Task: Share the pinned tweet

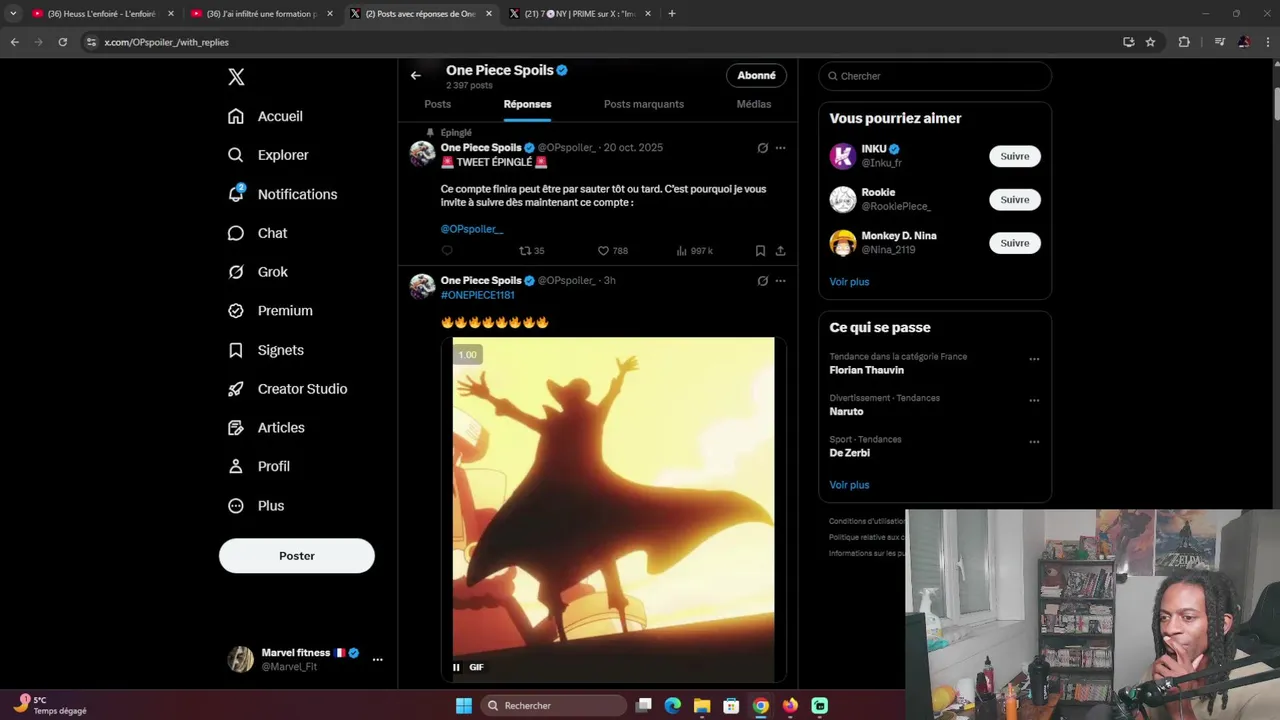Action: pos(780,251)
